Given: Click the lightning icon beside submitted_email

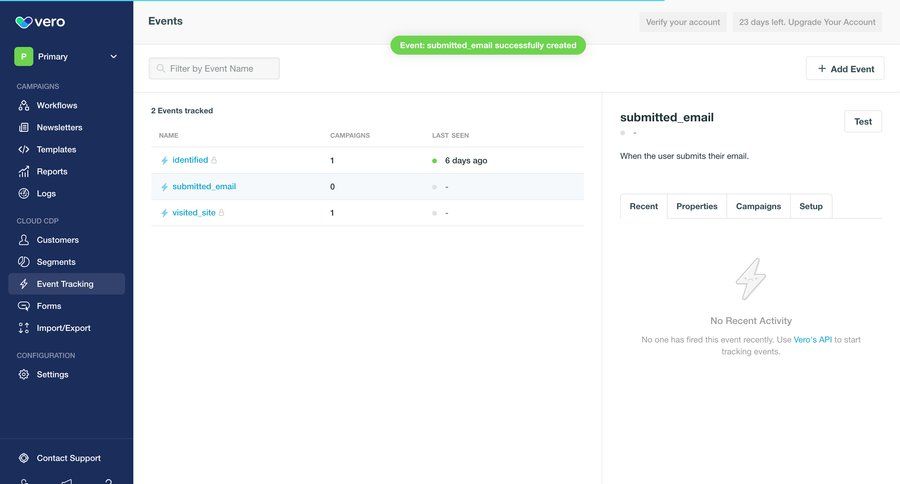Looking at the screenshot, I should click(x=164, y=187).
